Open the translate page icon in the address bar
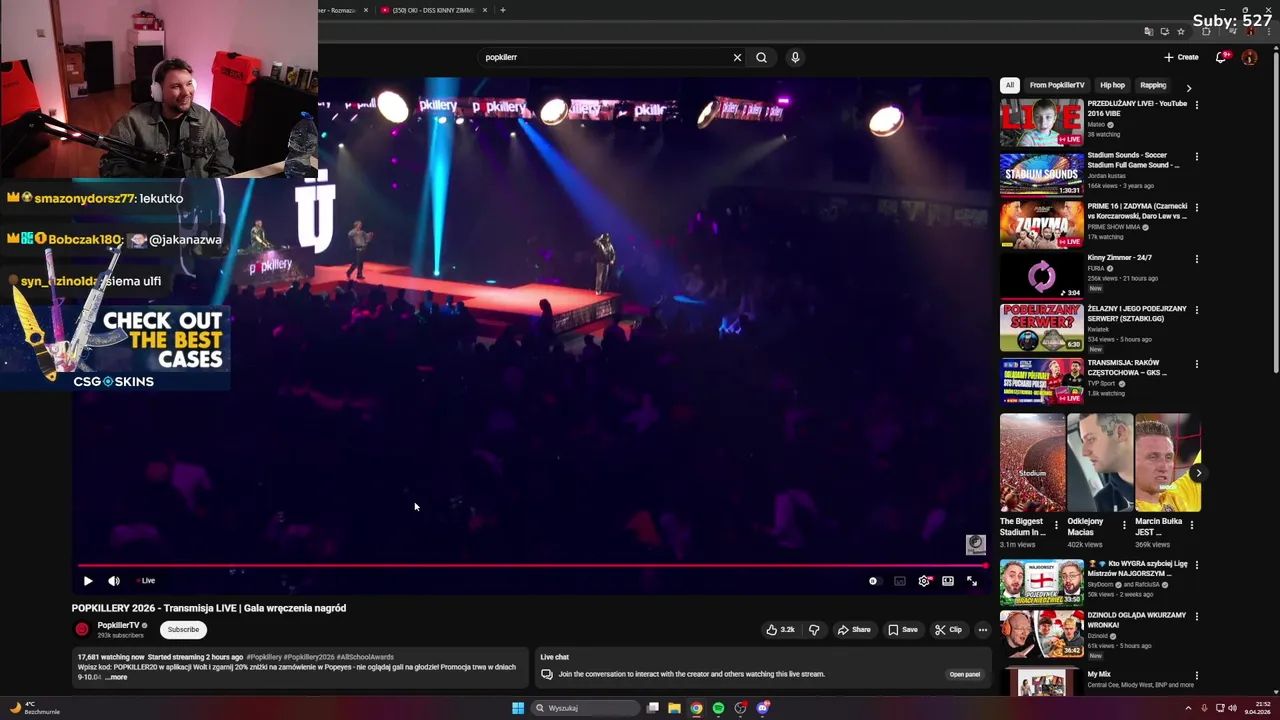The height and width of the screenshot is (720, 1280). pos(1149,32)
